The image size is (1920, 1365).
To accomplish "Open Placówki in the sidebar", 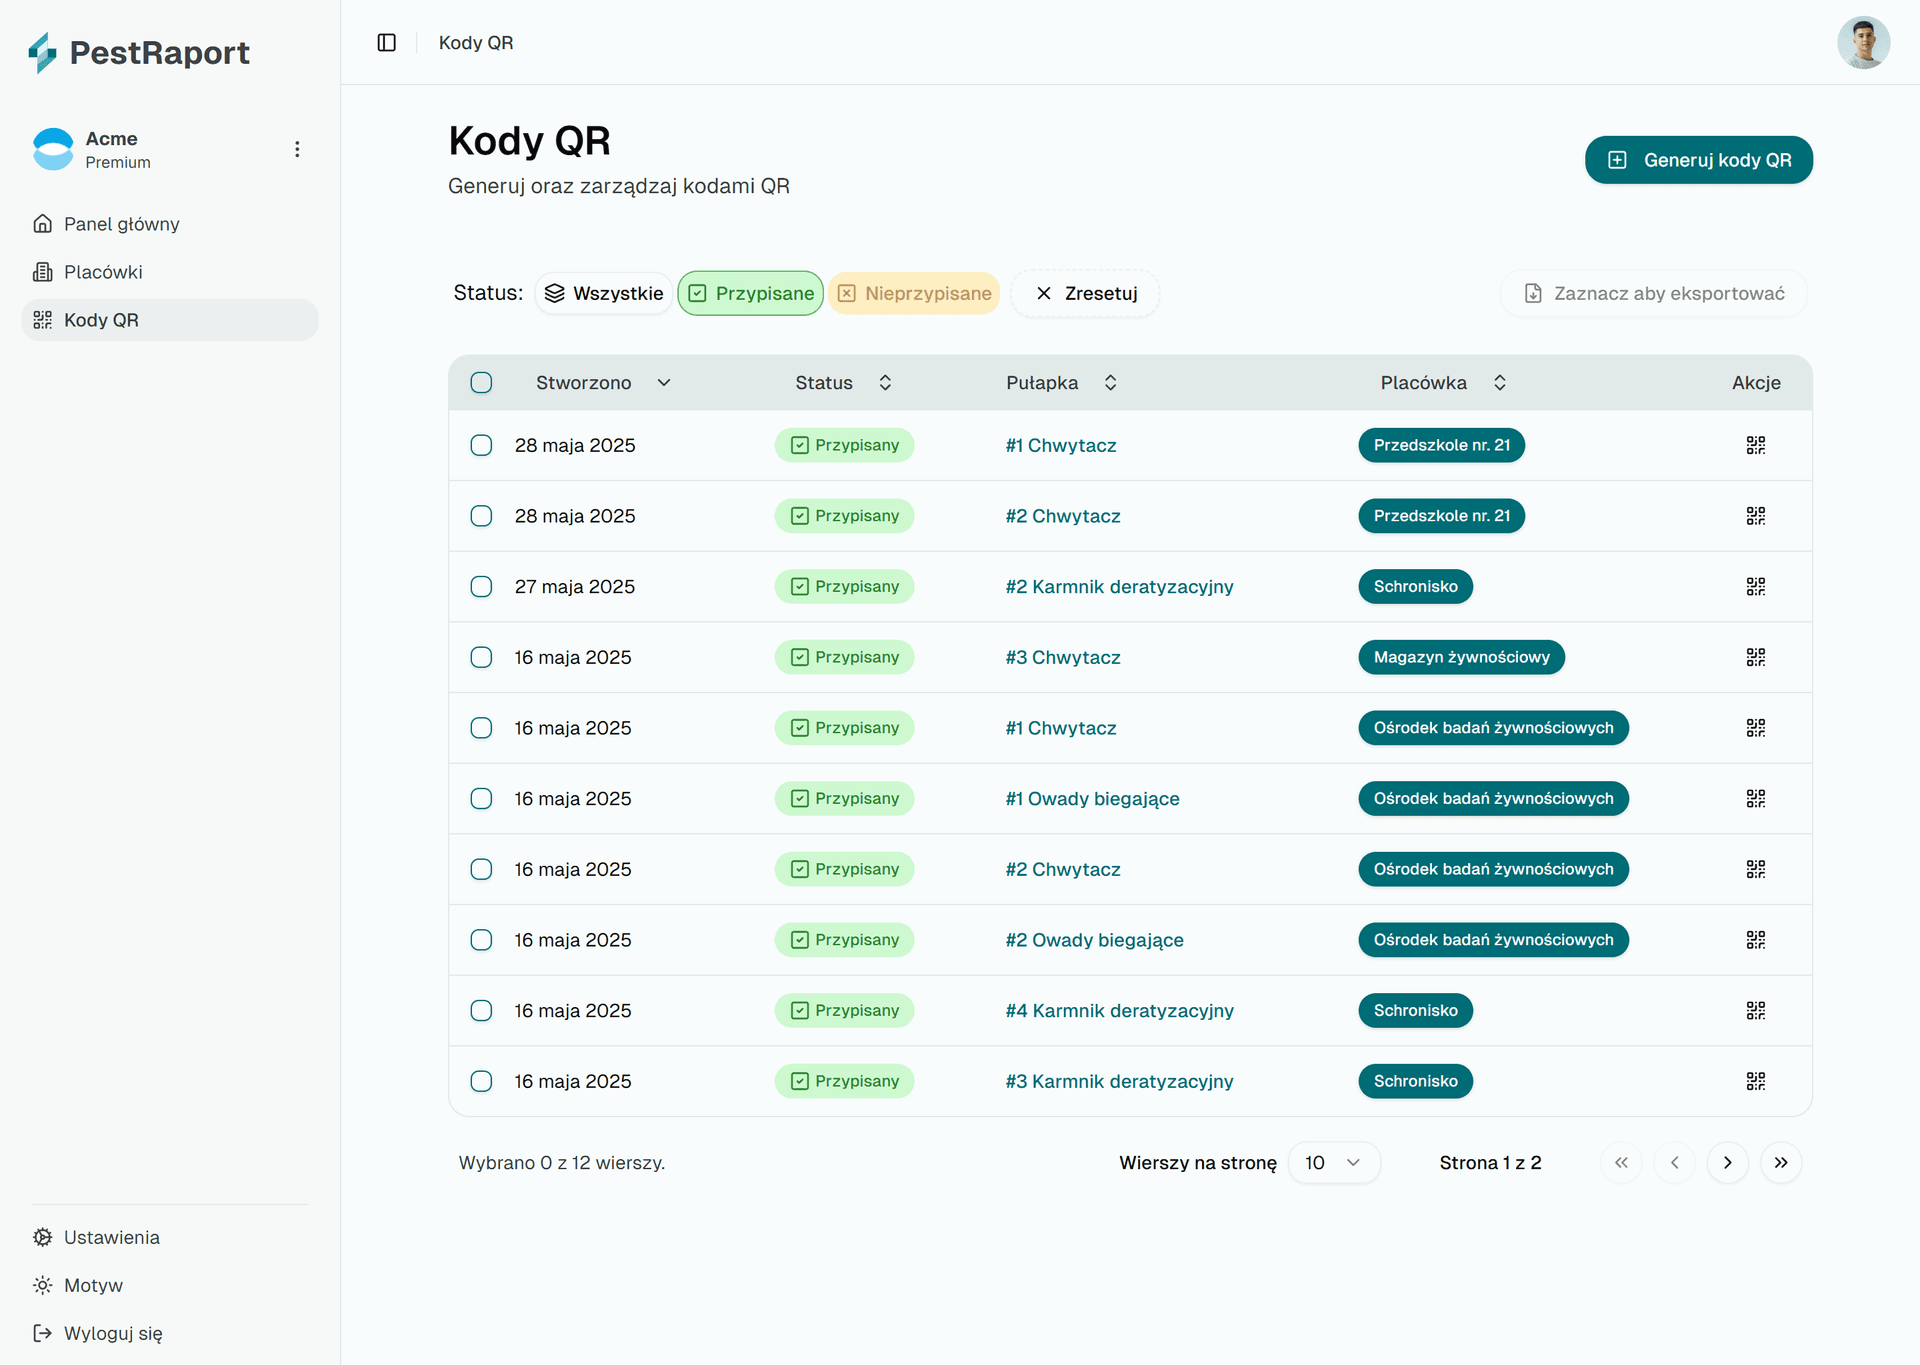I will tap(103, 272).
